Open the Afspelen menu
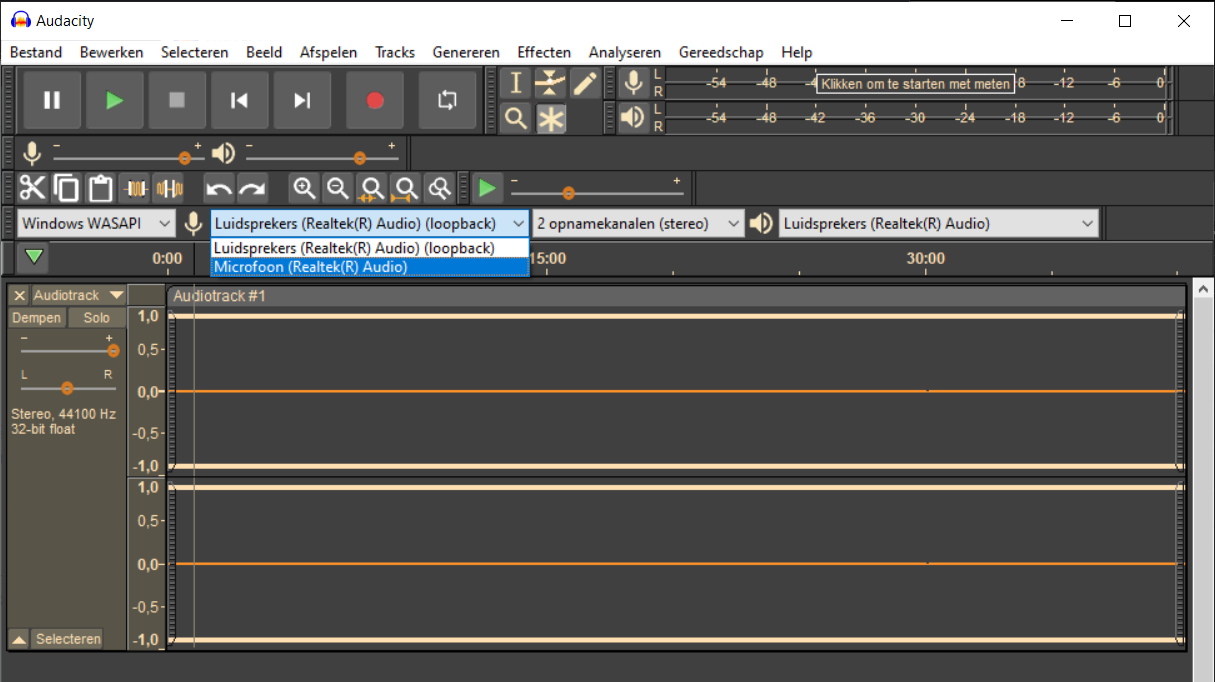 click(x=329, y=52)
